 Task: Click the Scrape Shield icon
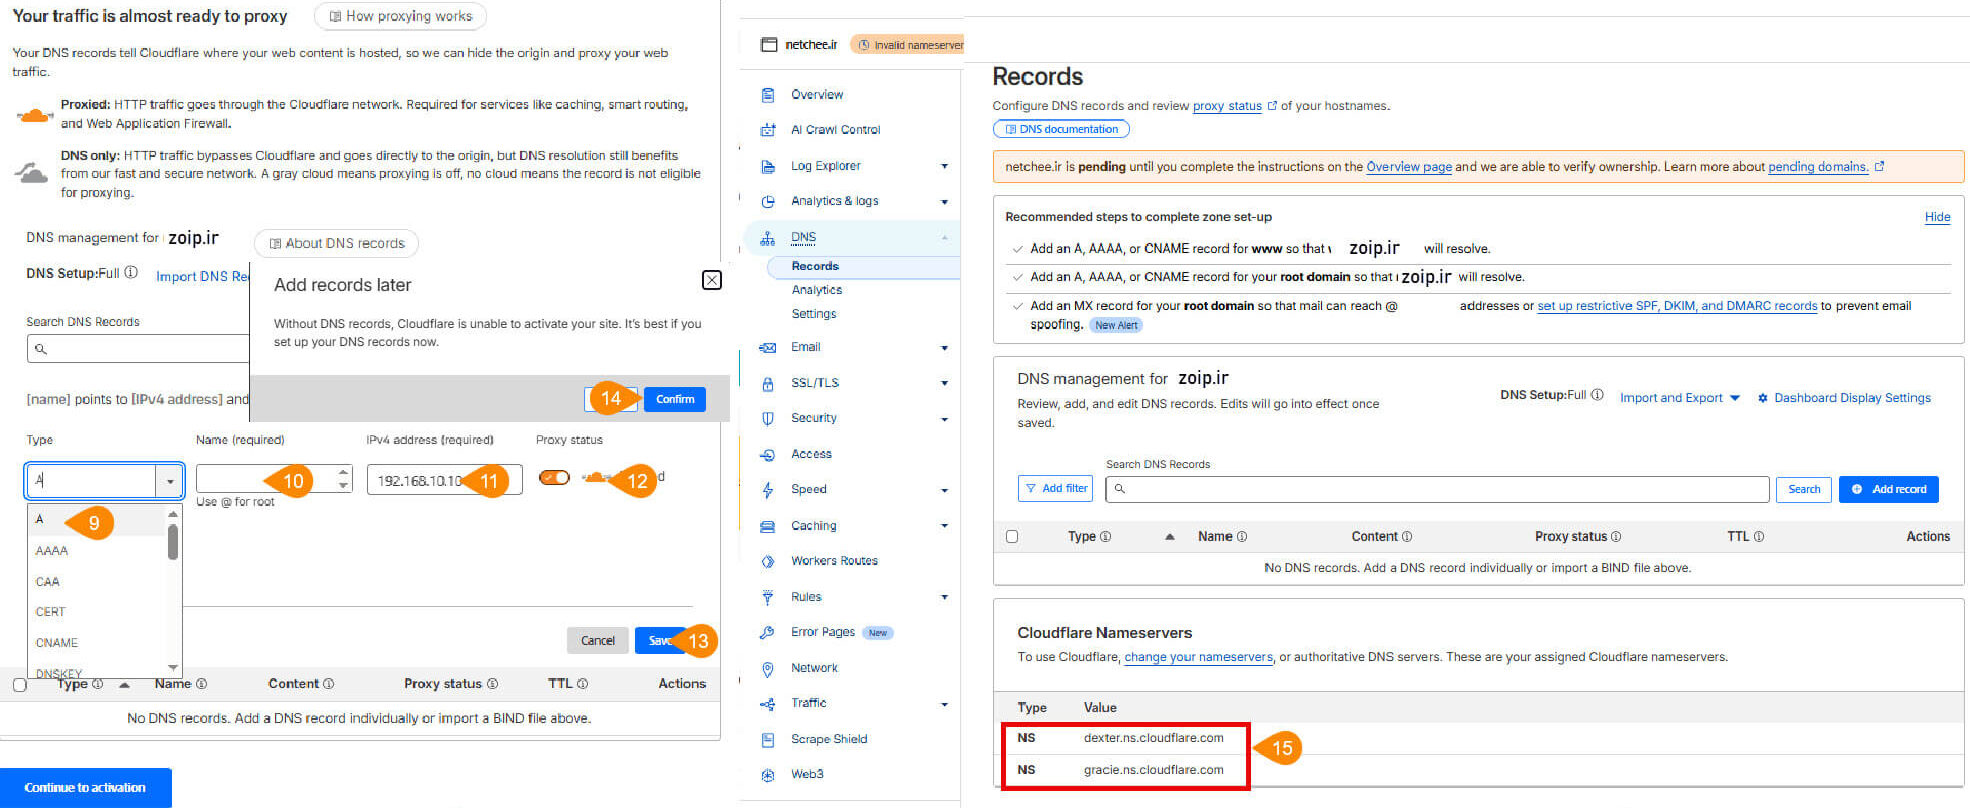tap(768, 739)
